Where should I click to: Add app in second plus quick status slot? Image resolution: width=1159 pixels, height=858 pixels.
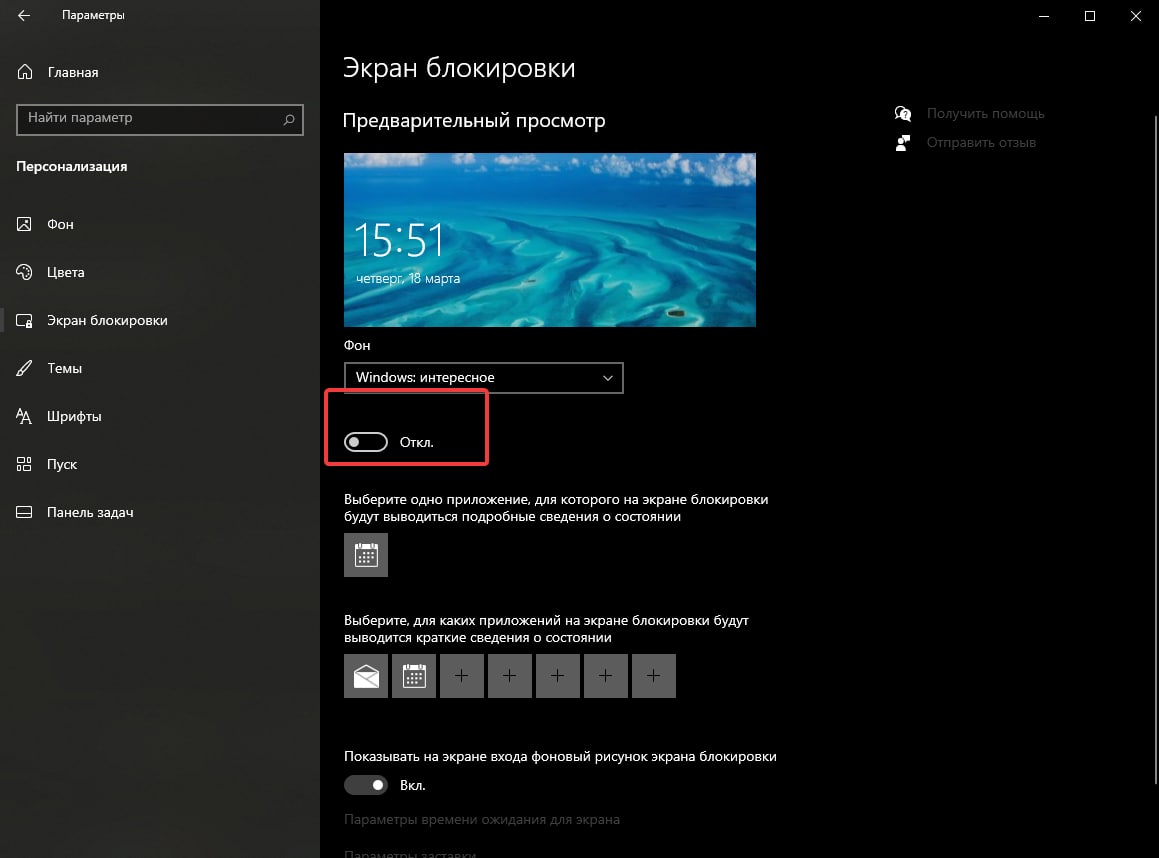click(510, 675)
